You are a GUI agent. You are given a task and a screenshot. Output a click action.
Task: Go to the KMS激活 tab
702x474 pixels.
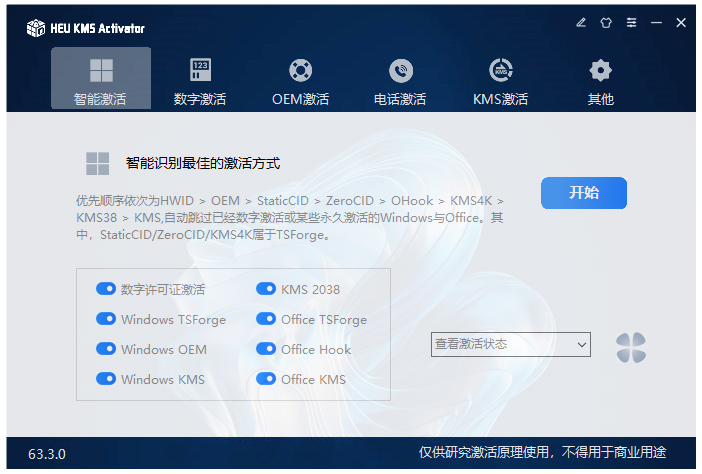[x=501, y=79]
